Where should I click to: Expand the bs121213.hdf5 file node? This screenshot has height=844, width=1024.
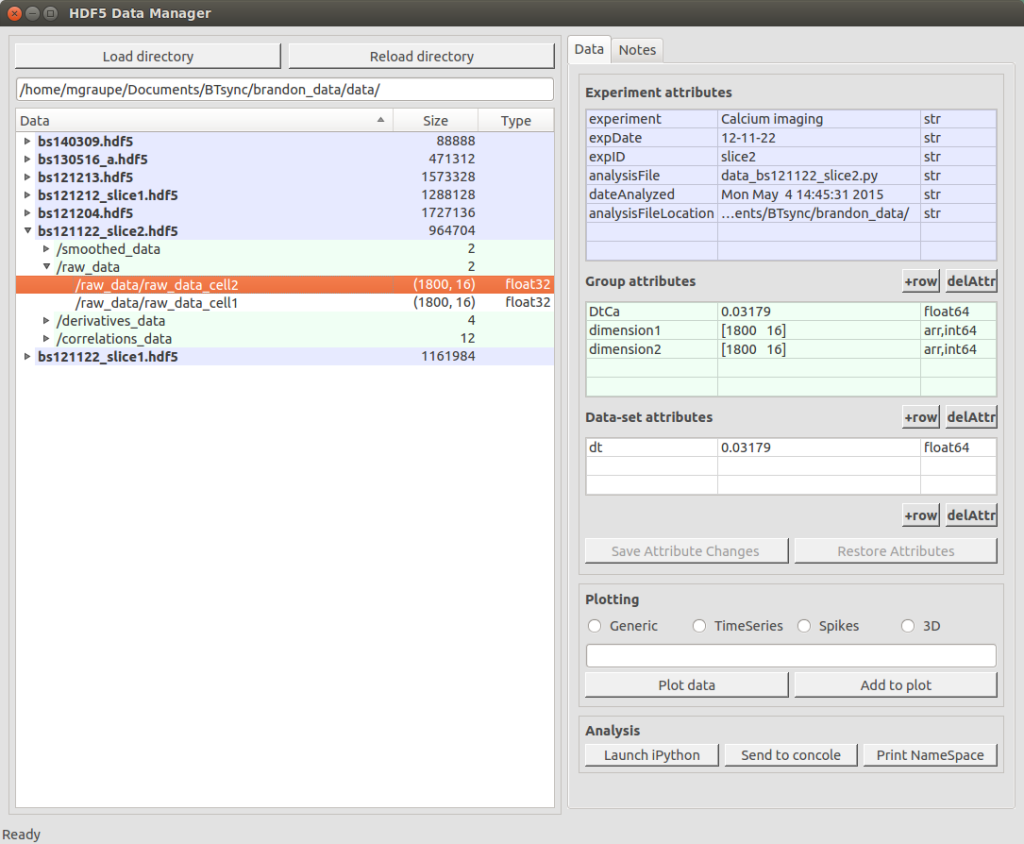[27, 177]
